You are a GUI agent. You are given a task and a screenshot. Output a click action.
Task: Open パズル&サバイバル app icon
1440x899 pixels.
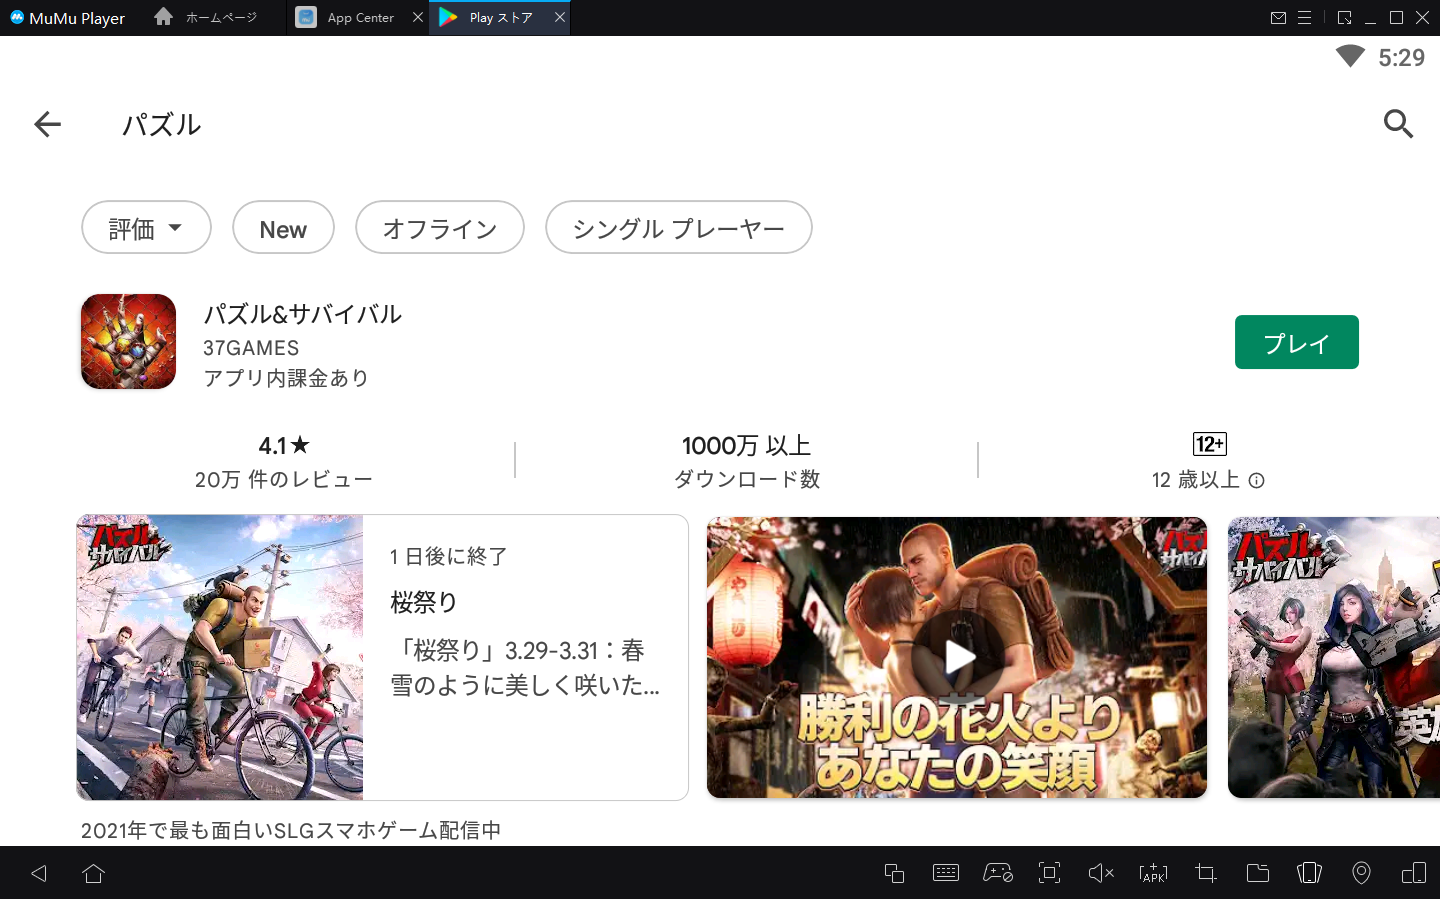pos(128,341)
